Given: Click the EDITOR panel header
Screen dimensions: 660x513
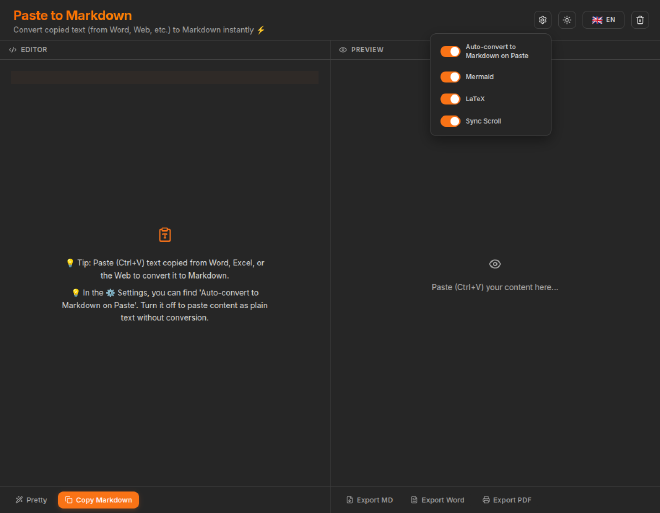Looking at the screenshot, I should click(x=28, y=50).
